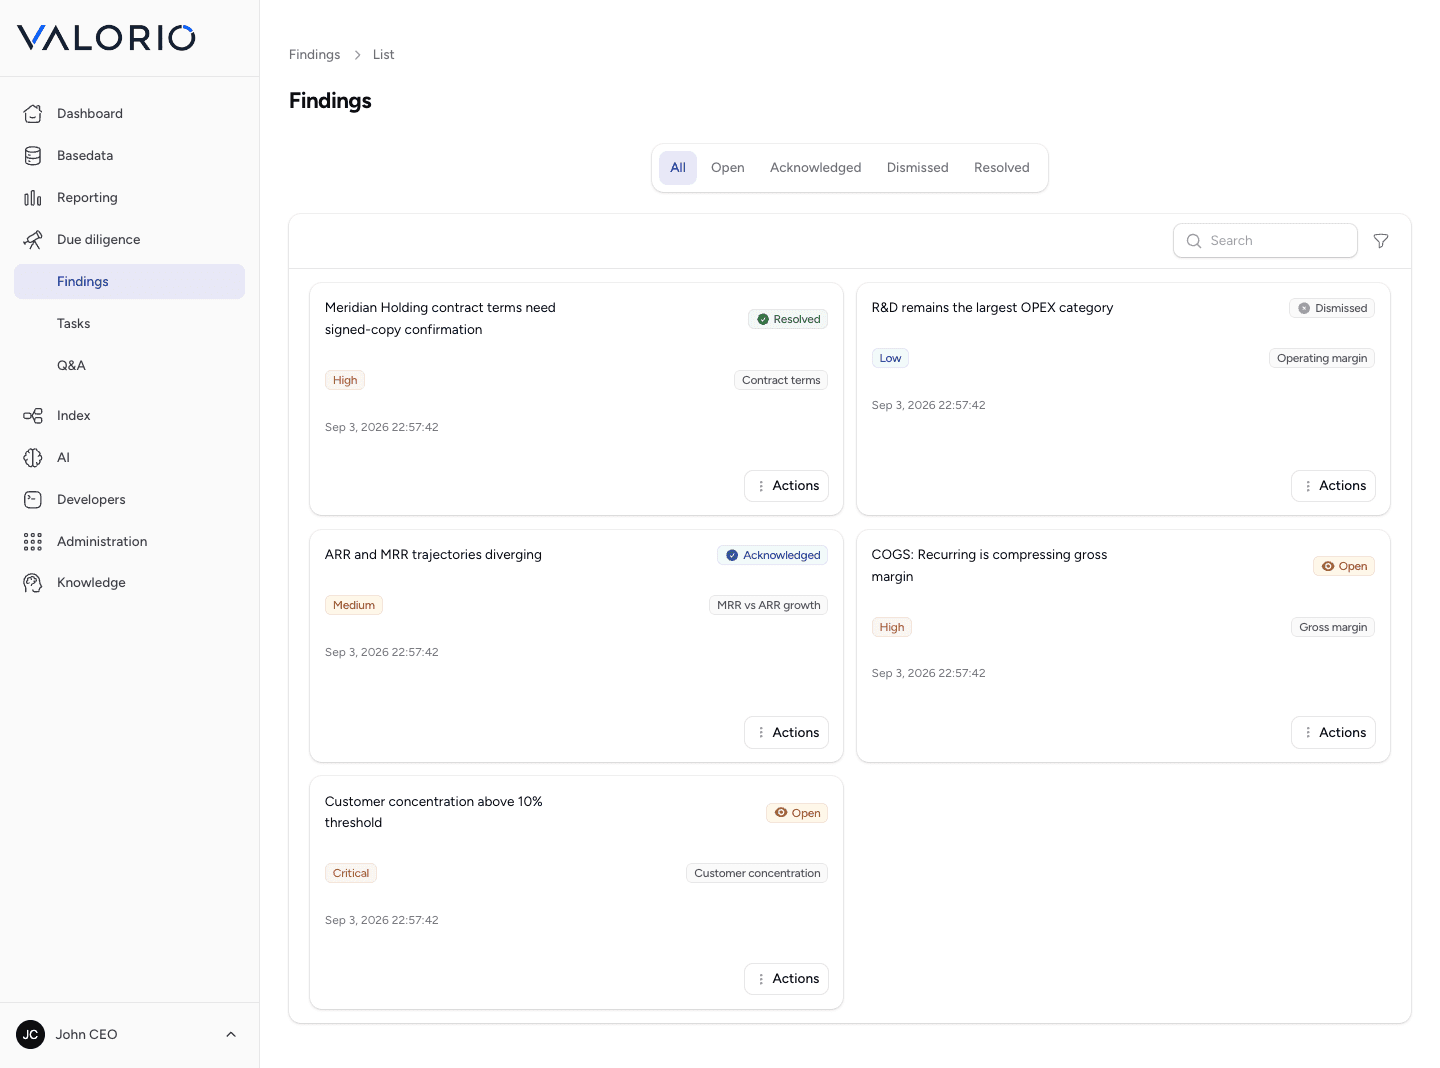Viewport: 1440px width, 1068px height.
Task: Click the Valorio logo
Action: point(106,38)
